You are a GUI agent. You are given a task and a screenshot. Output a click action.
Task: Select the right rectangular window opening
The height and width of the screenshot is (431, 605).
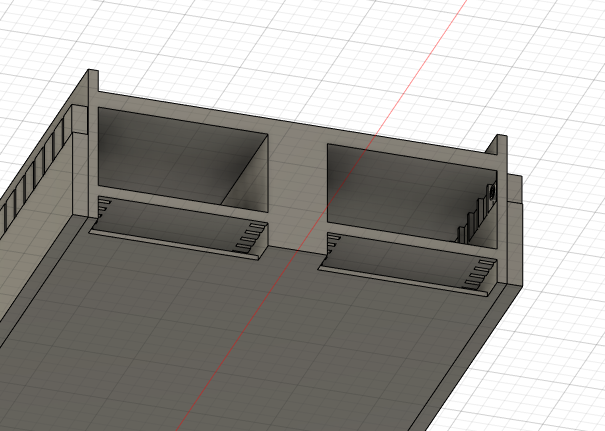(x=411, y=196)
